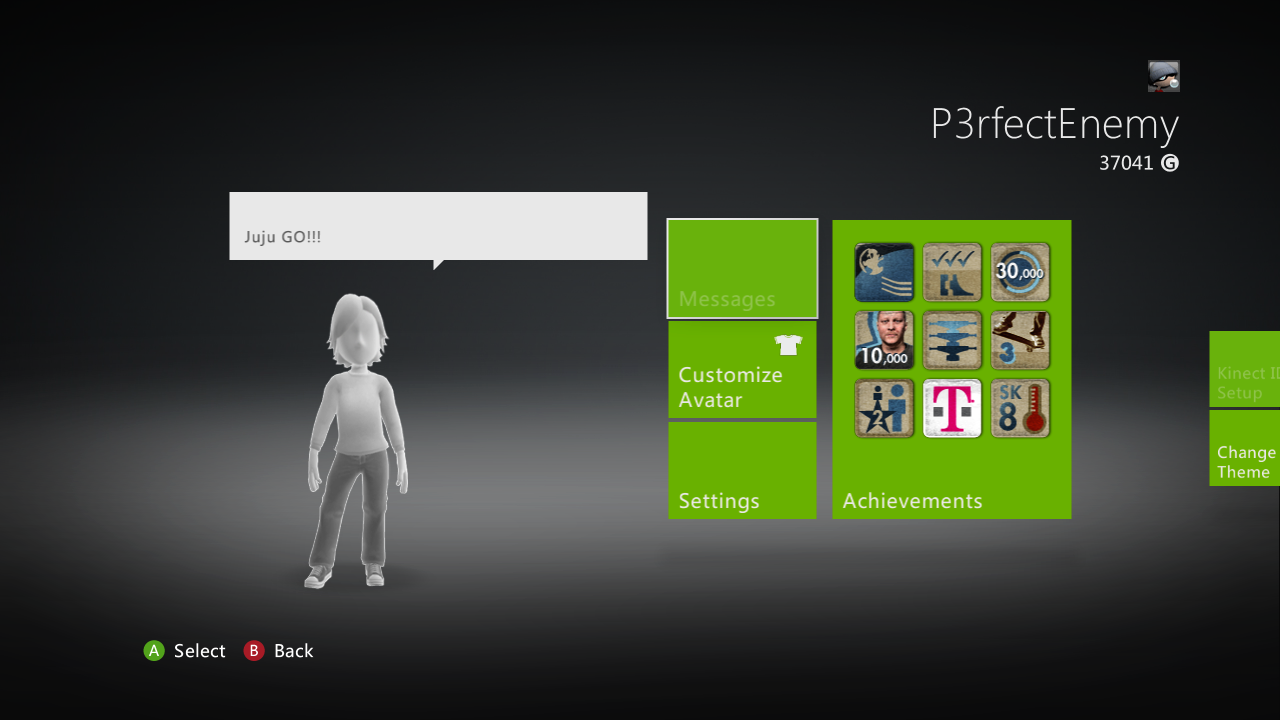The height and width of the screenshot is (720, 1280).
Task: Select the blue globe achievement icon
Action: click(884, 272)
